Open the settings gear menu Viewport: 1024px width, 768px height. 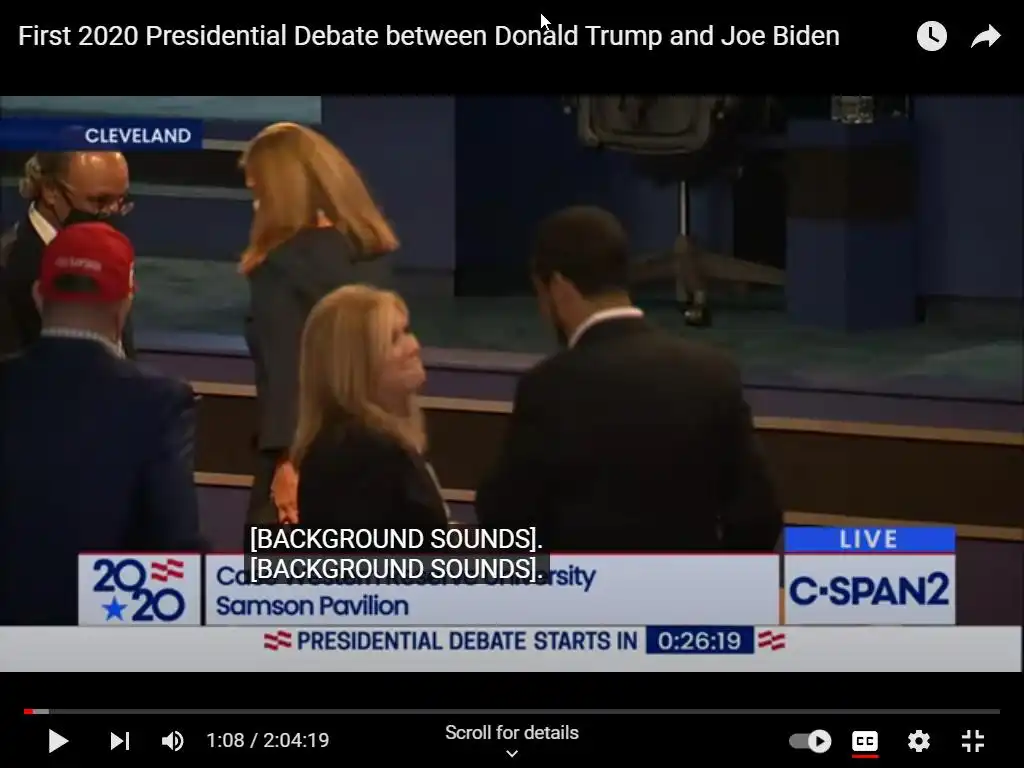click(919, 741)
